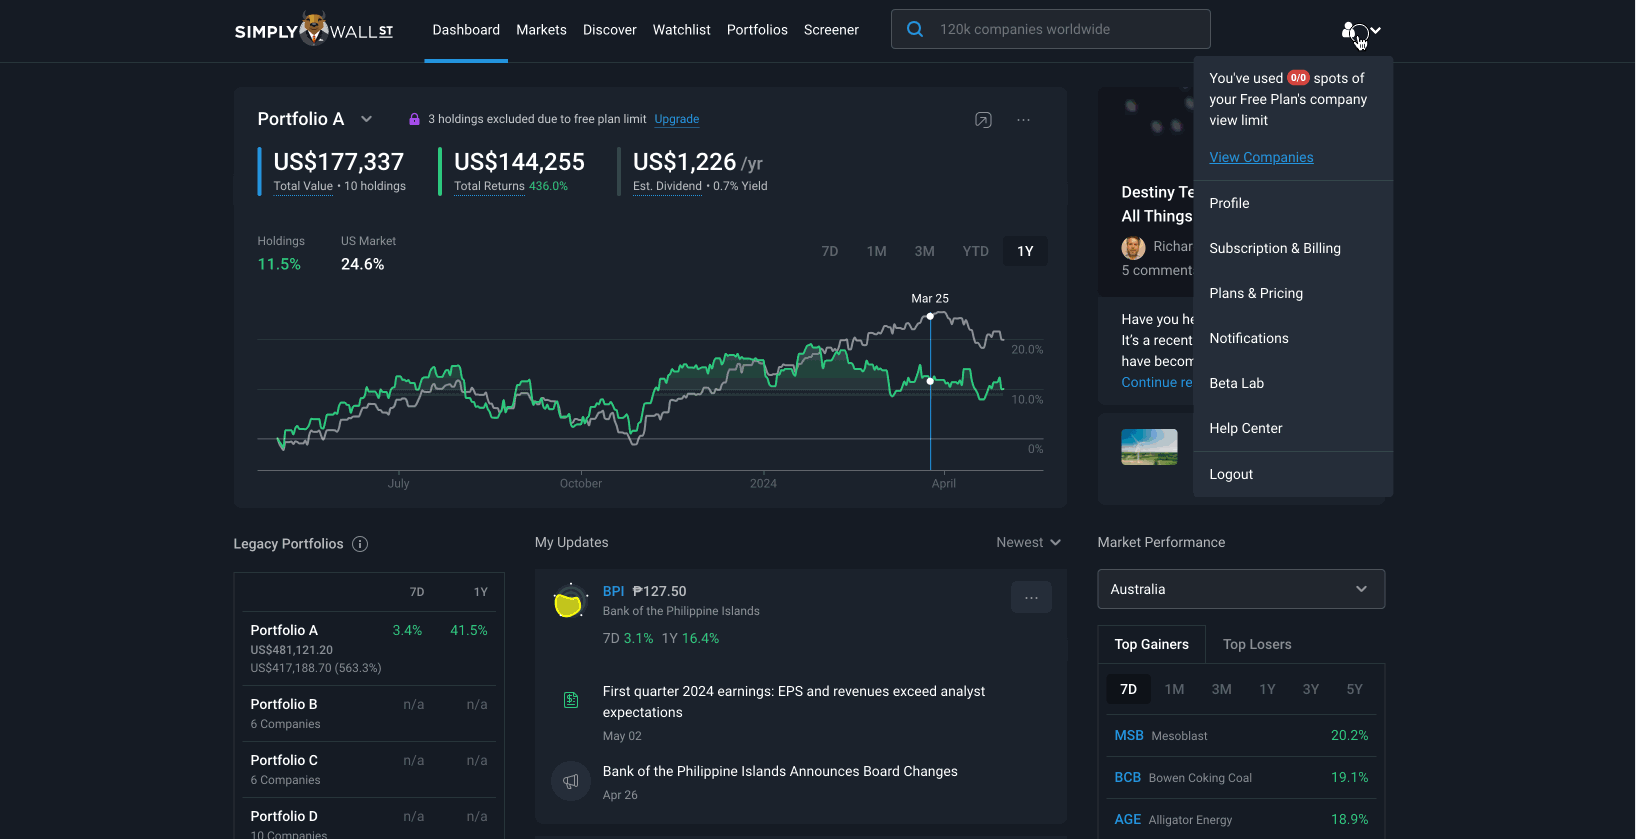Open the Newest sort dropdown
The height and width of the screenshot is (839, 1637).
pos(1028,542)
